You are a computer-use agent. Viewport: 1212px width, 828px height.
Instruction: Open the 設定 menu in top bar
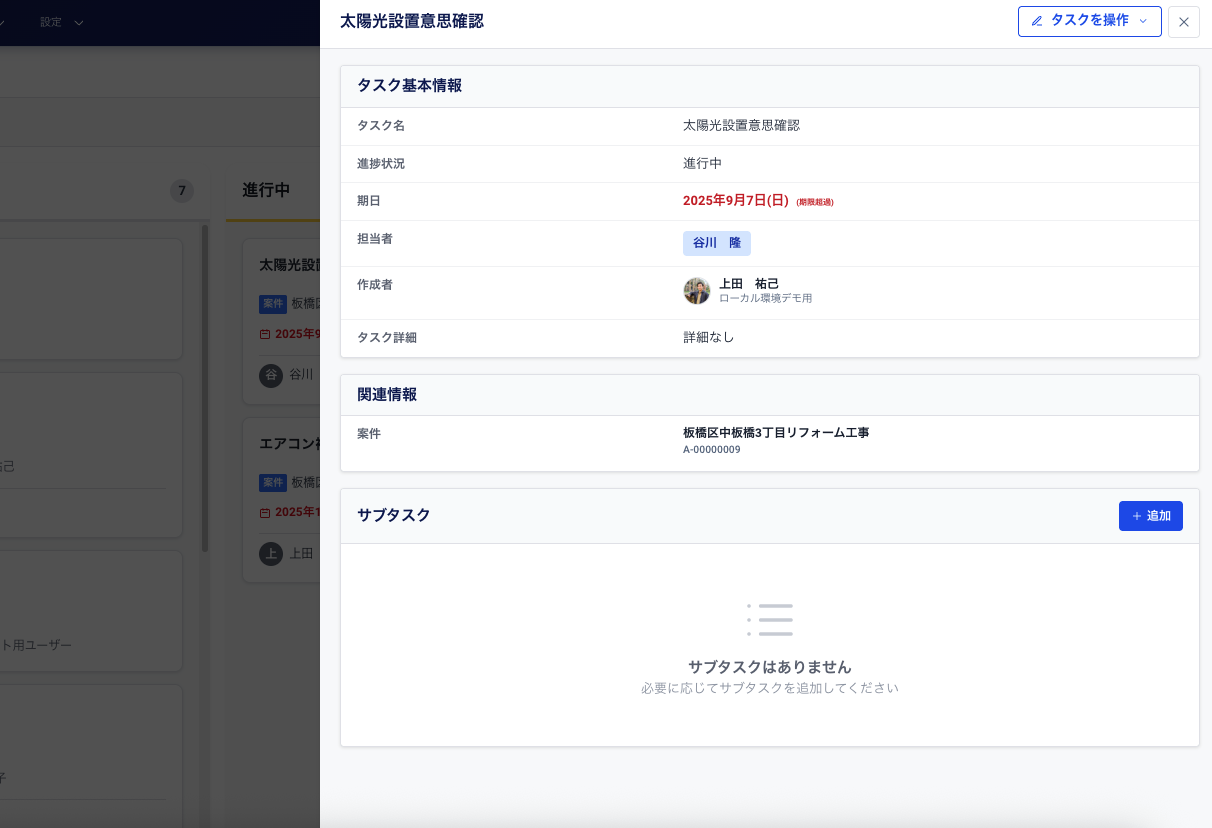[51, 22]
